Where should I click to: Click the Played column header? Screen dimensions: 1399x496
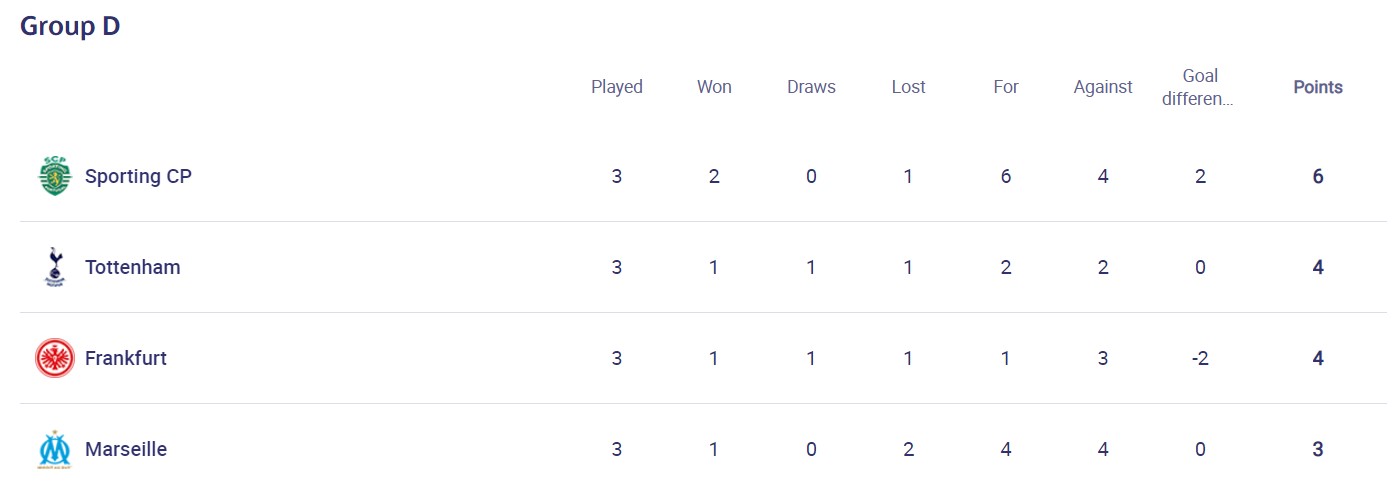pos(617,87)
